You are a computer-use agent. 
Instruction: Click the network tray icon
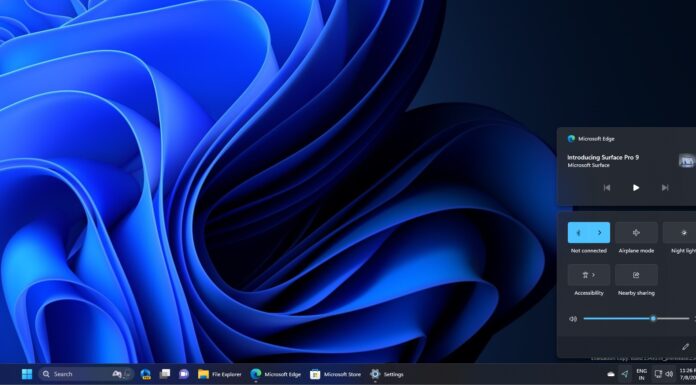[658, 374]
